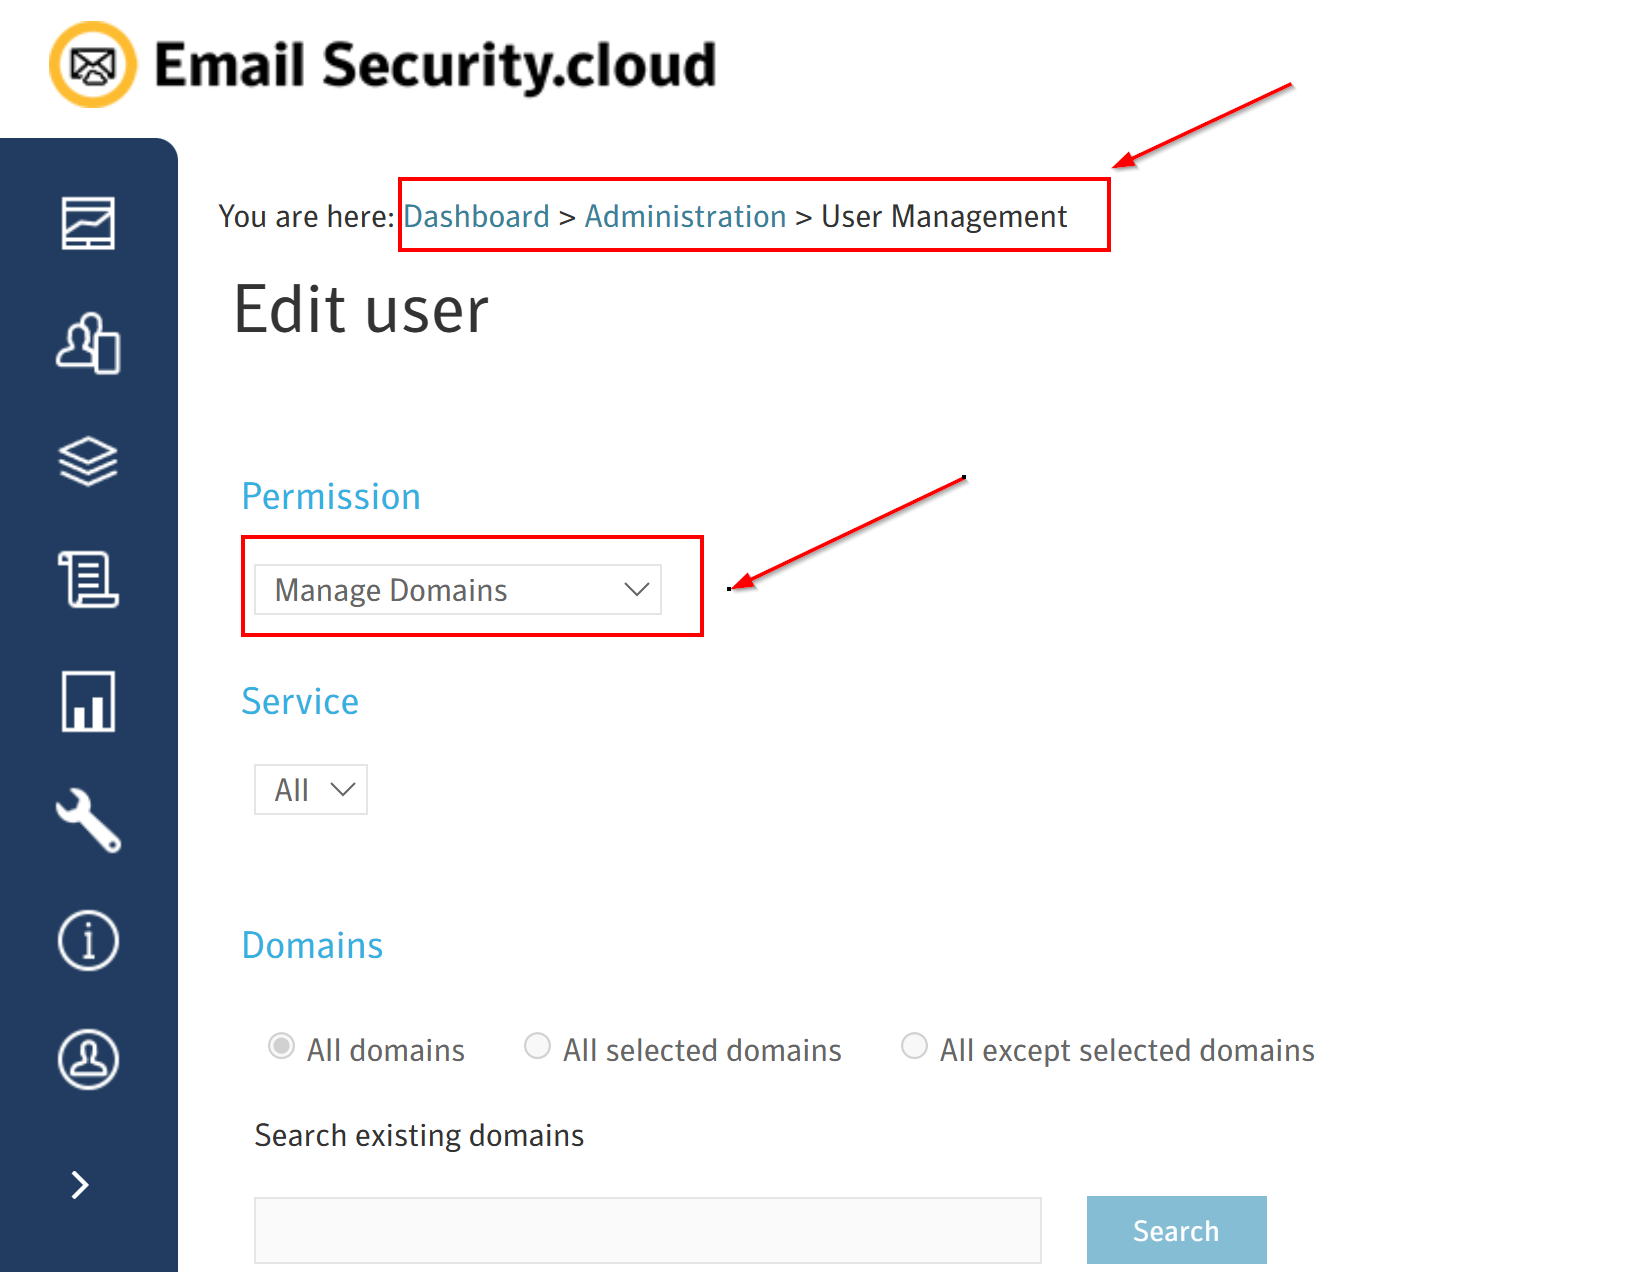Open the dashboard monitor icon in sidebar
The width and height of the screenshot is (1644, 1272).
point(88,223)
